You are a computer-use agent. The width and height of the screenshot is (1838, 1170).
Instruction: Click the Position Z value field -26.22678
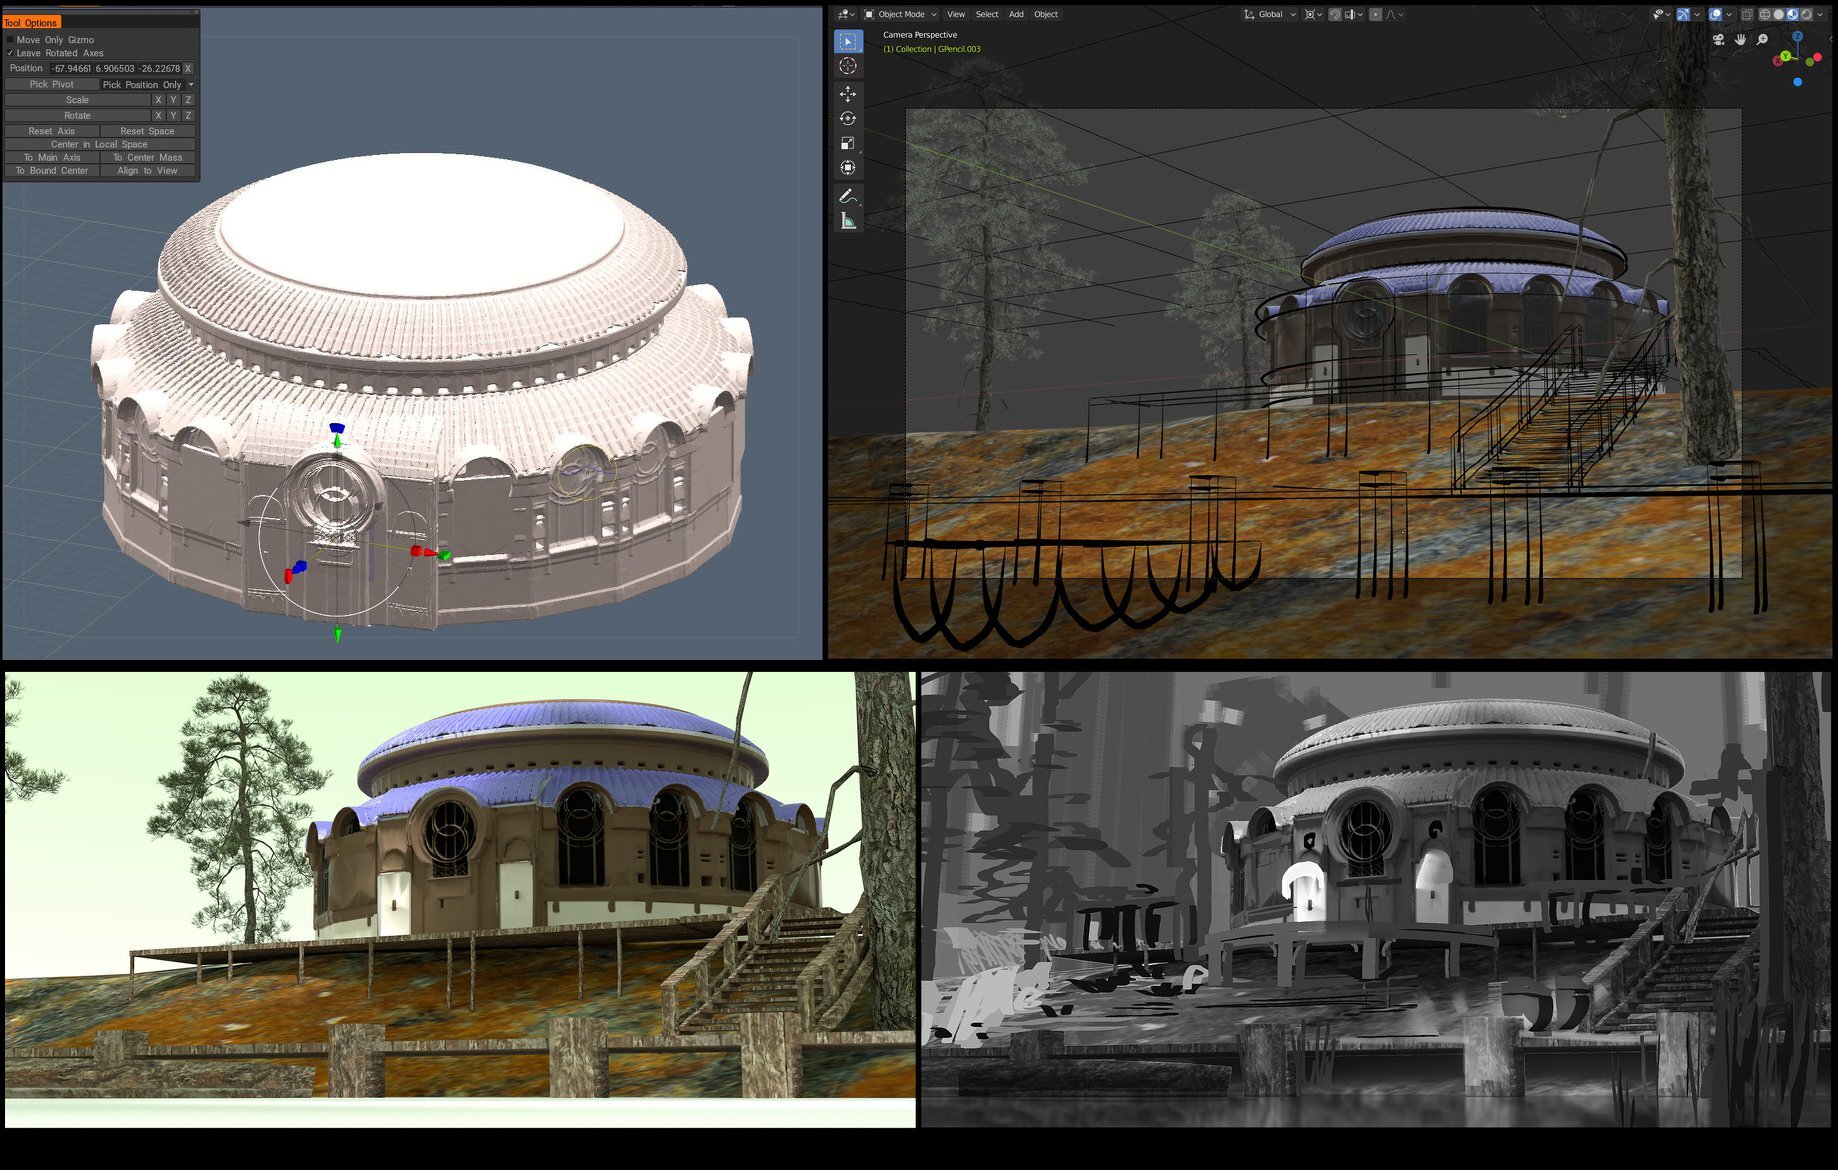pos(160,69)
